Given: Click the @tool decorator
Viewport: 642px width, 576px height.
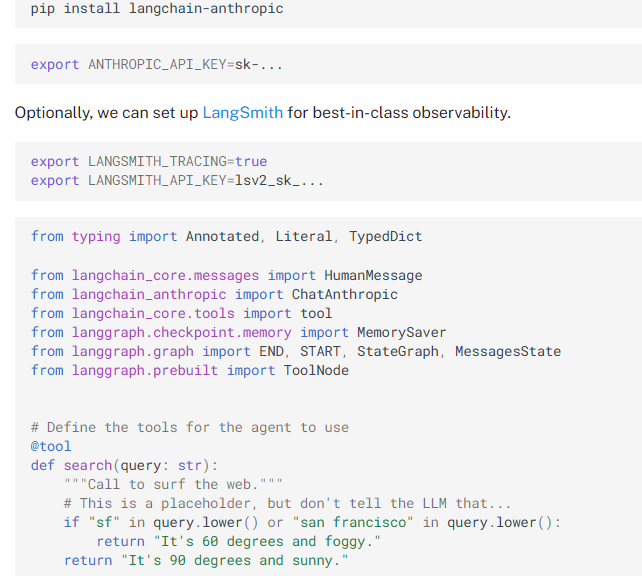Looking at the screenshot, I should pyautogui.click(x=51, y=446).
